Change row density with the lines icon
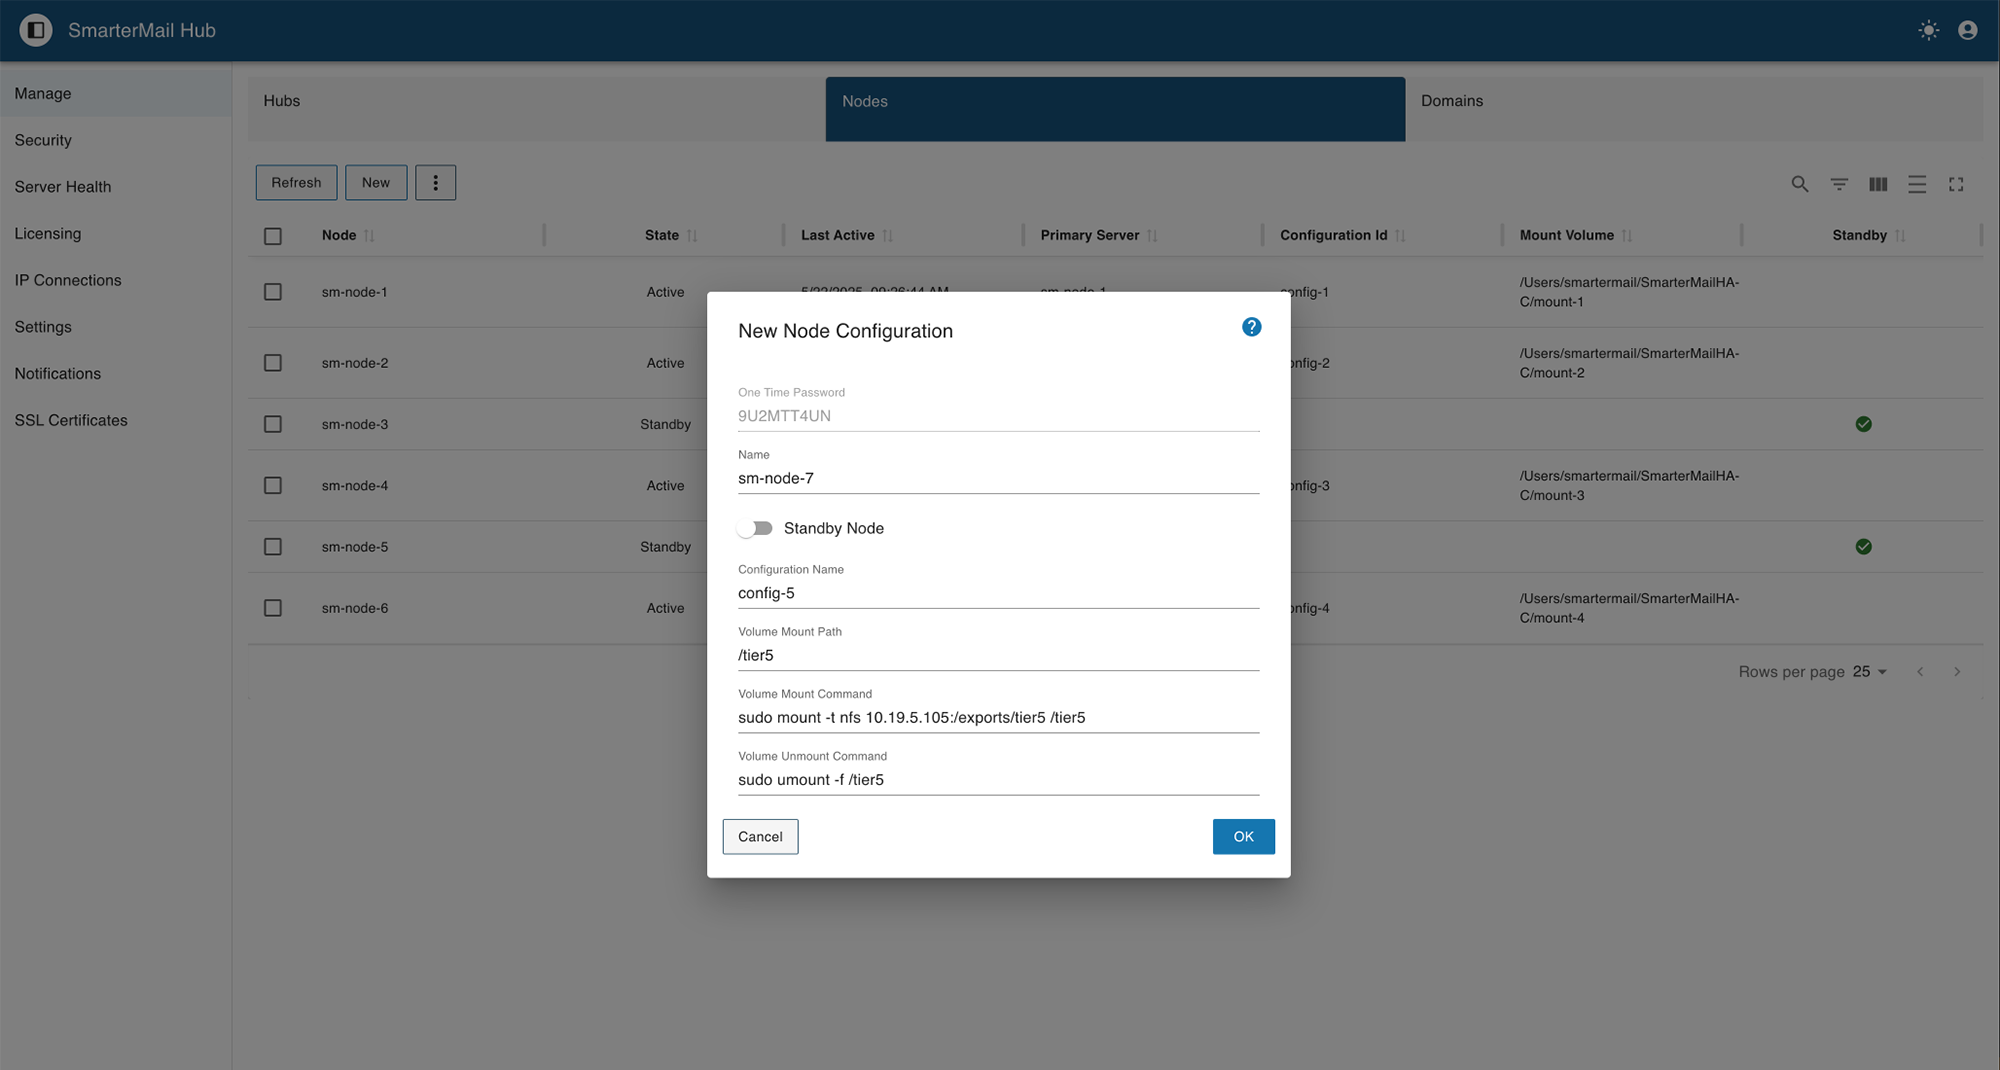 click(x=1916, y=184)
